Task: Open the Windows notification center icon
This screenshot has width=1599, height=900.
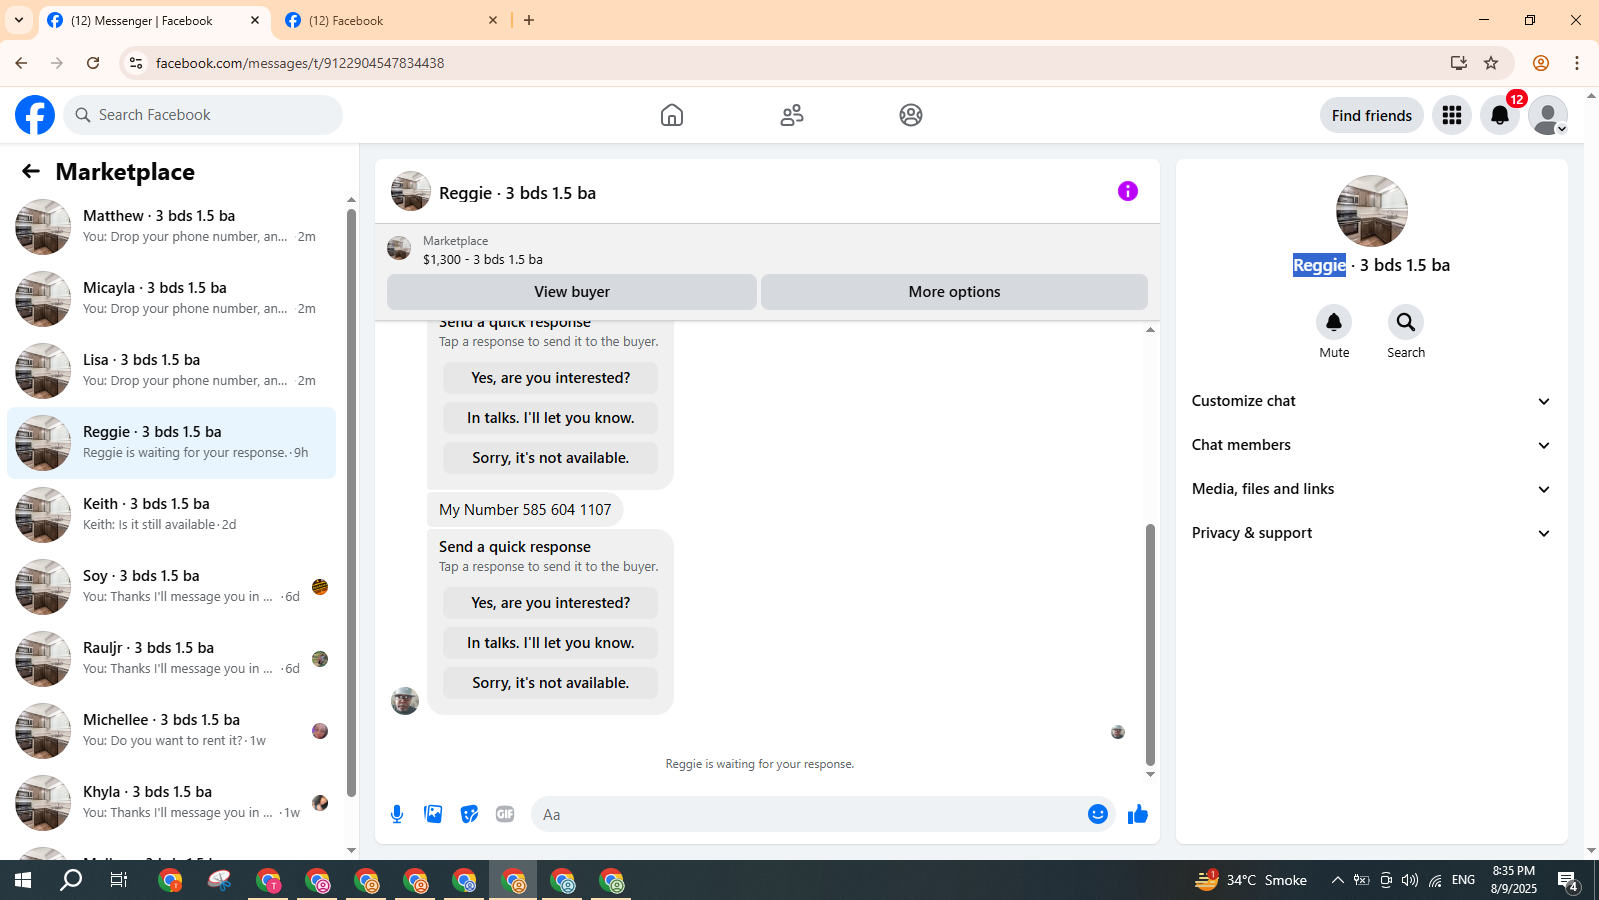Action: click(1568, 880)
